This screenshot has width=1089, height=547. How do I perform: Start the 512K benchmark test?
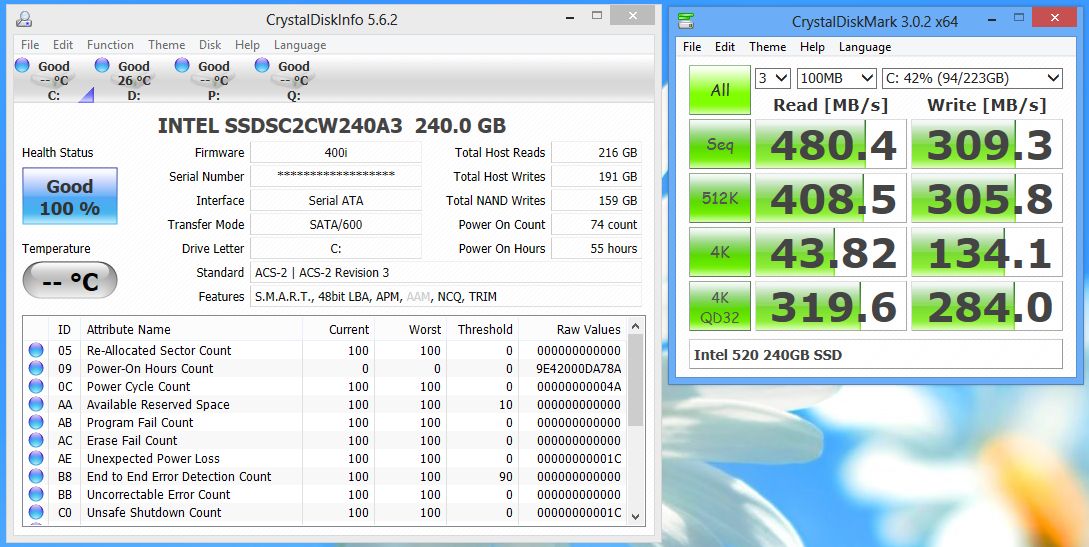(x=720, y=198)
